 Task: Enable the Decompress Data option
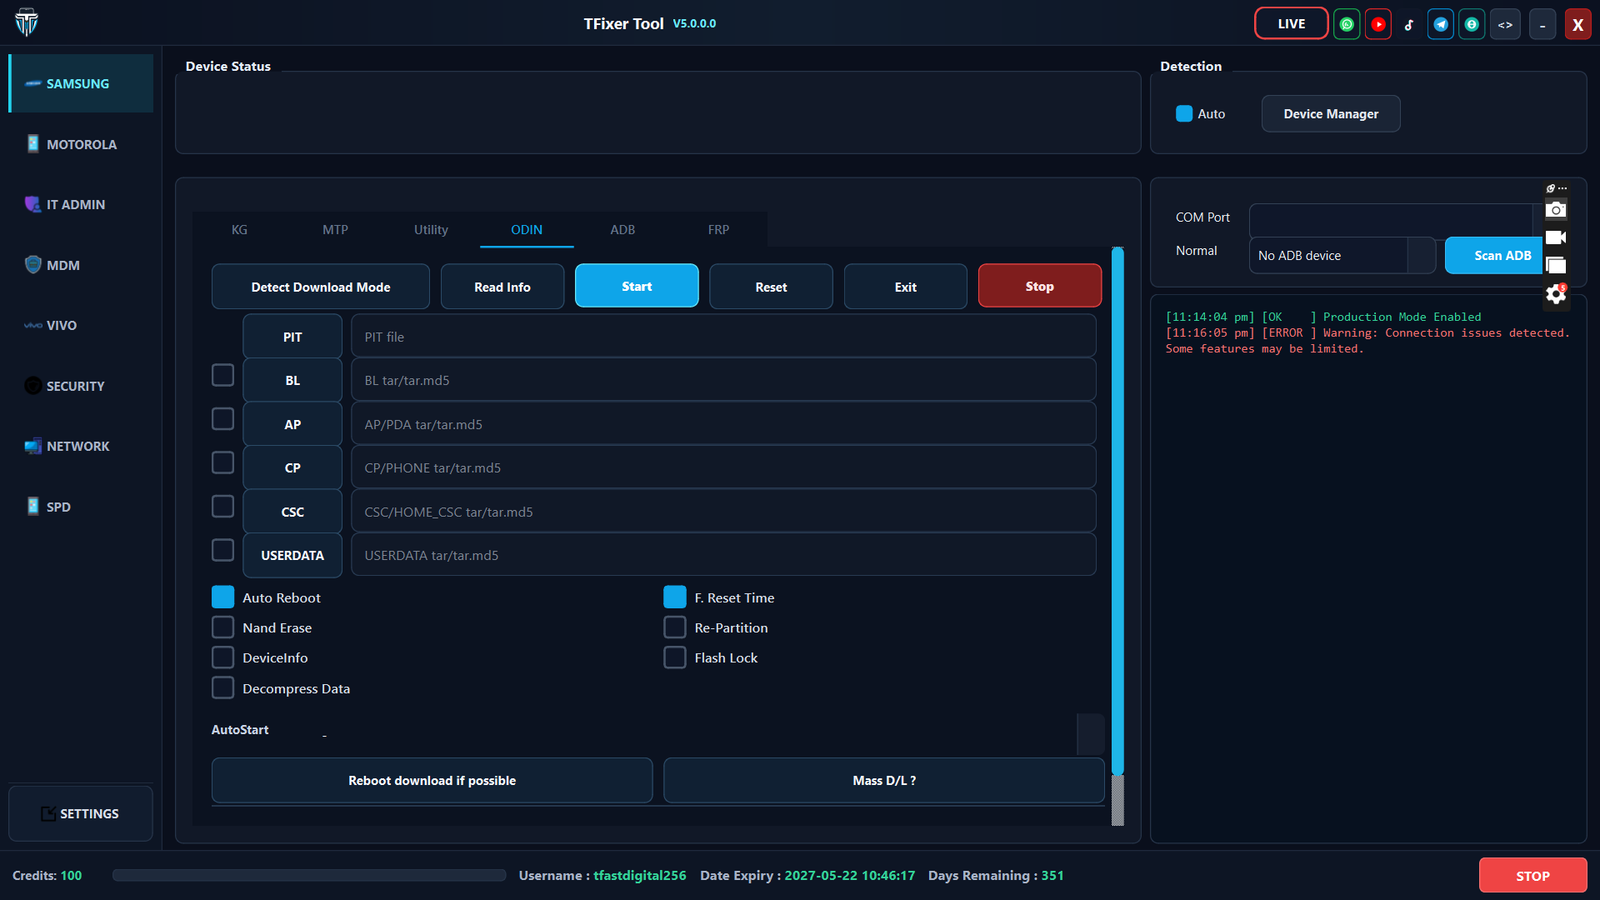click(x=223, y=688)
